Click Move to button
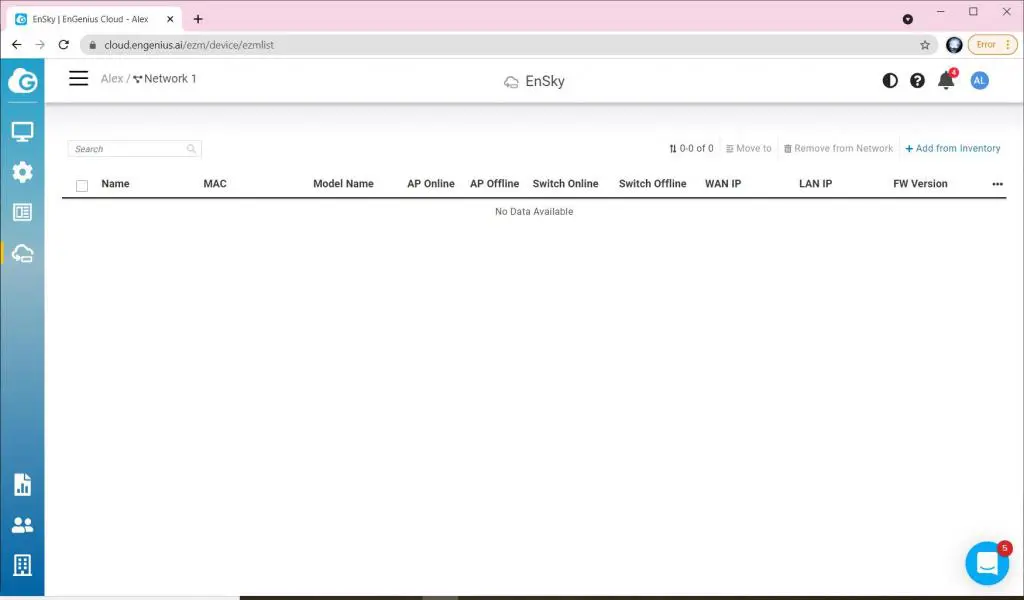The image size is (1024, 600). (x=748, y=149)
